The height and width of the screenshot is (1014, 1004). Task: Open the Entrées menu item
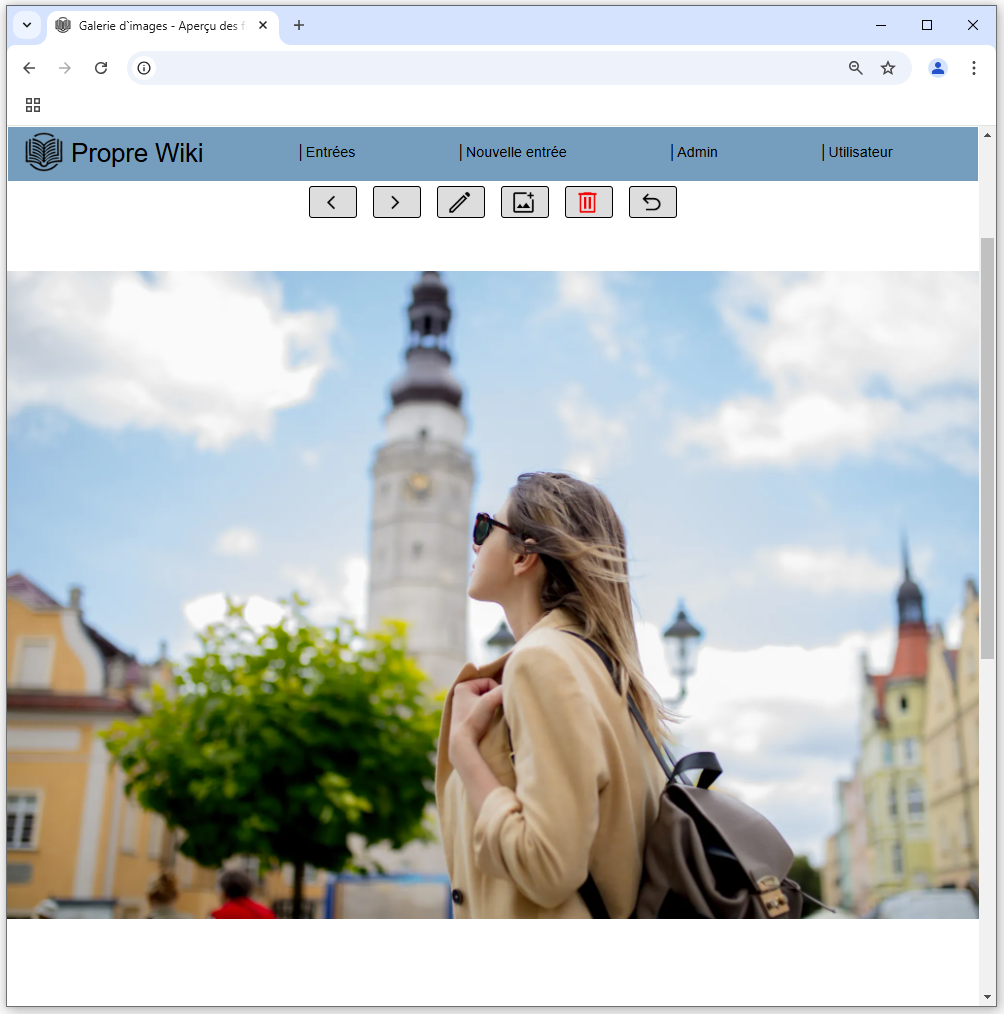[330, 152]
